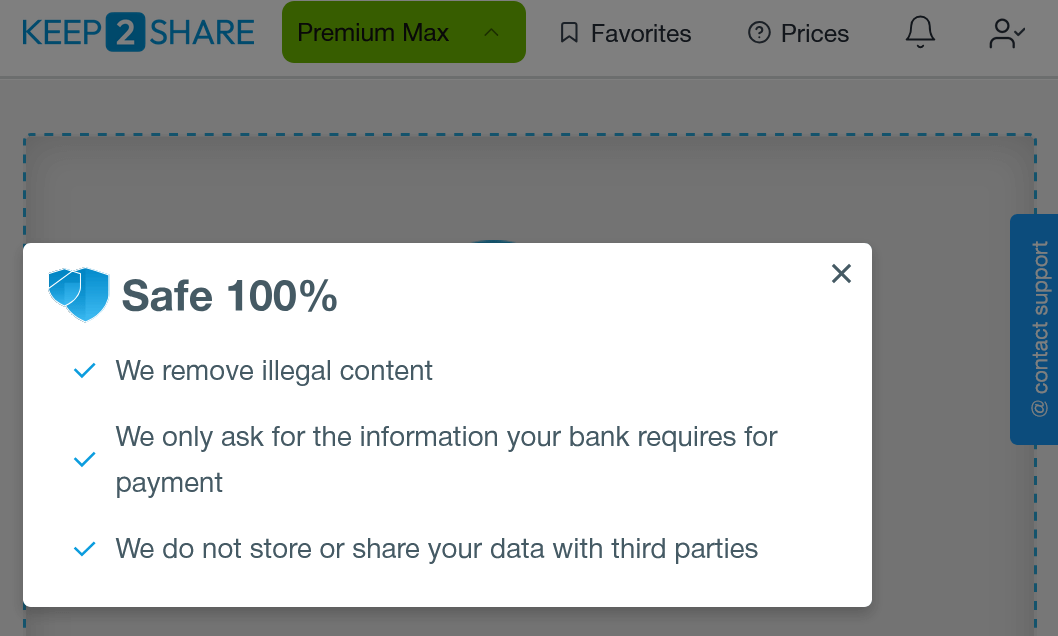This screenshot has height=636, width=1058.
Task: Click the checkmark beside third parties line
Action: pos(84,549)
